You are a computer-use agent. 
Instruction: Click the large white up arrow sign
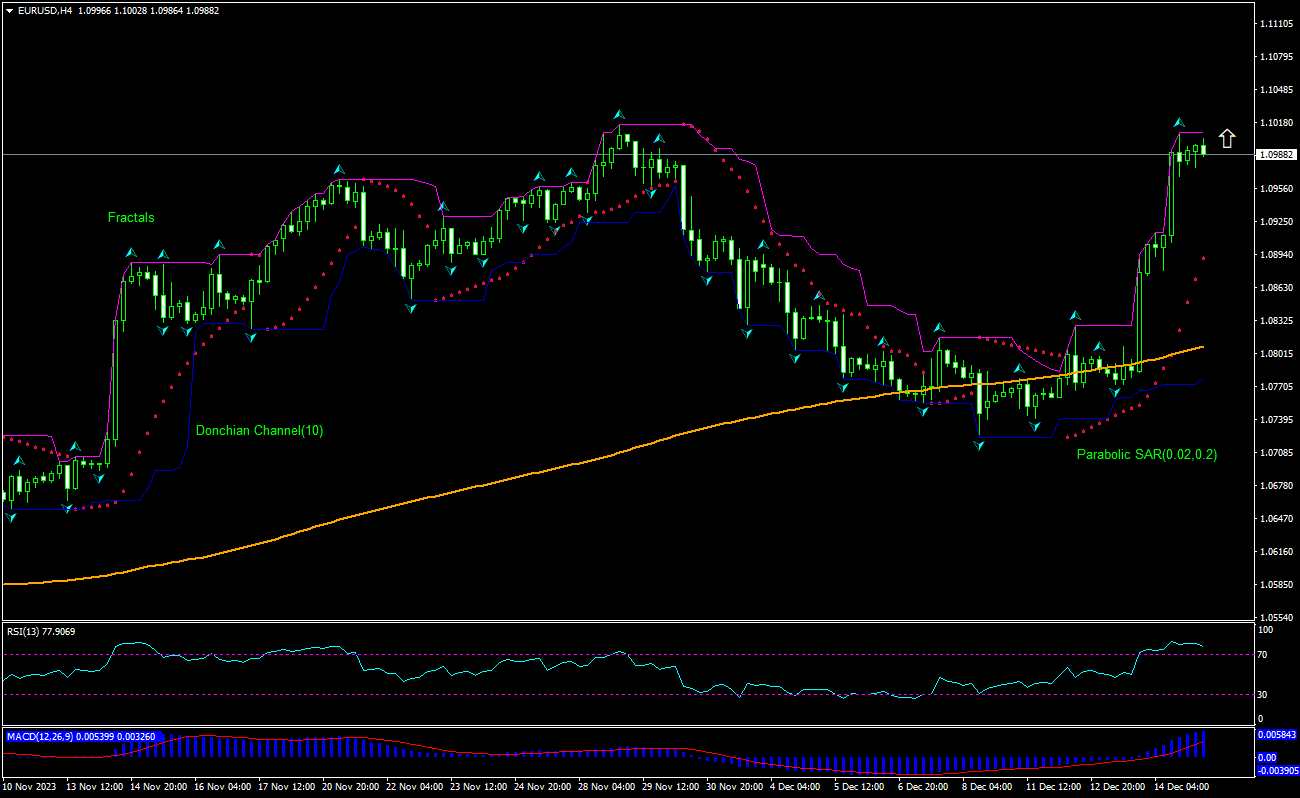point(1226,138)
